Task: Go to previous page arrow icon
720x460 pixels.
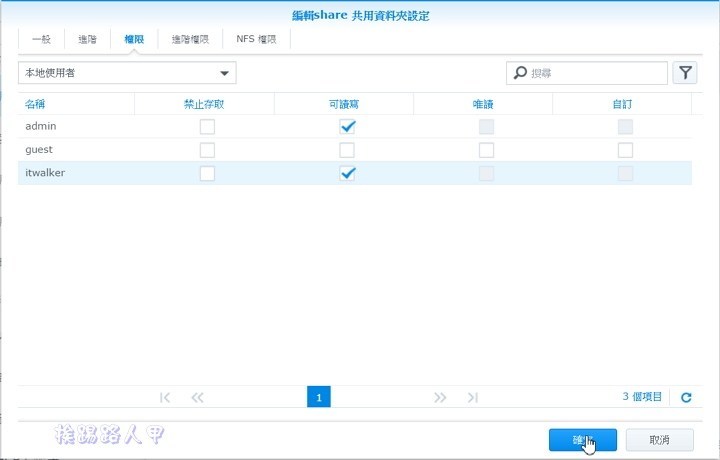Action: [197, 397]
